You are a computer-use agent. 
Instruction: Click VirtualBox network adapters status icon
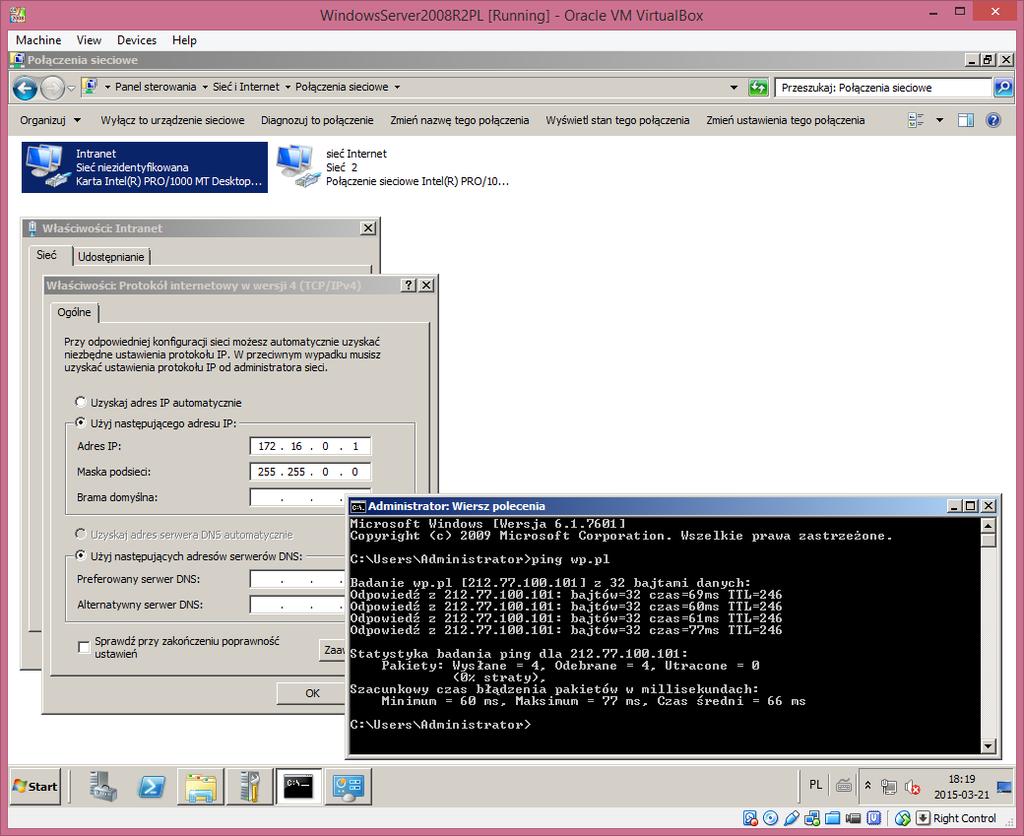coord(812,818)
